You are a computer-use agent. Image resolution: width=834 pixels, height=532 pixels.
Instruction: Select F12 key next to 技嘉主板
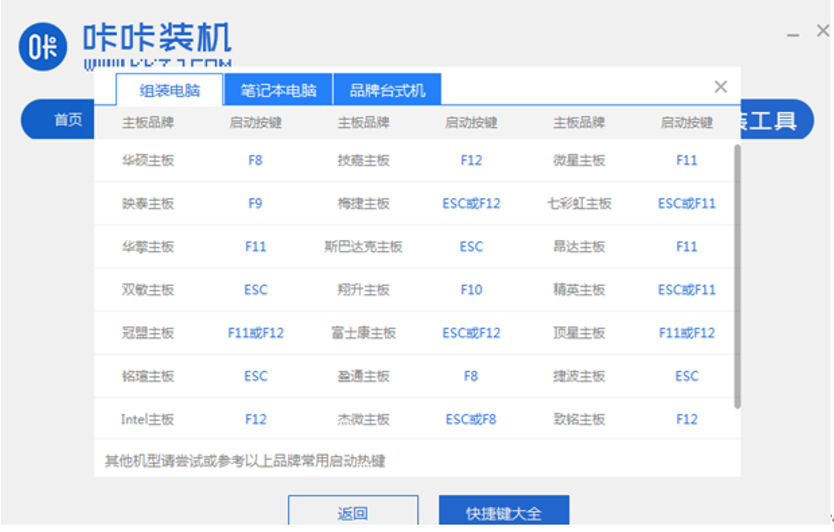pos(471,160)
